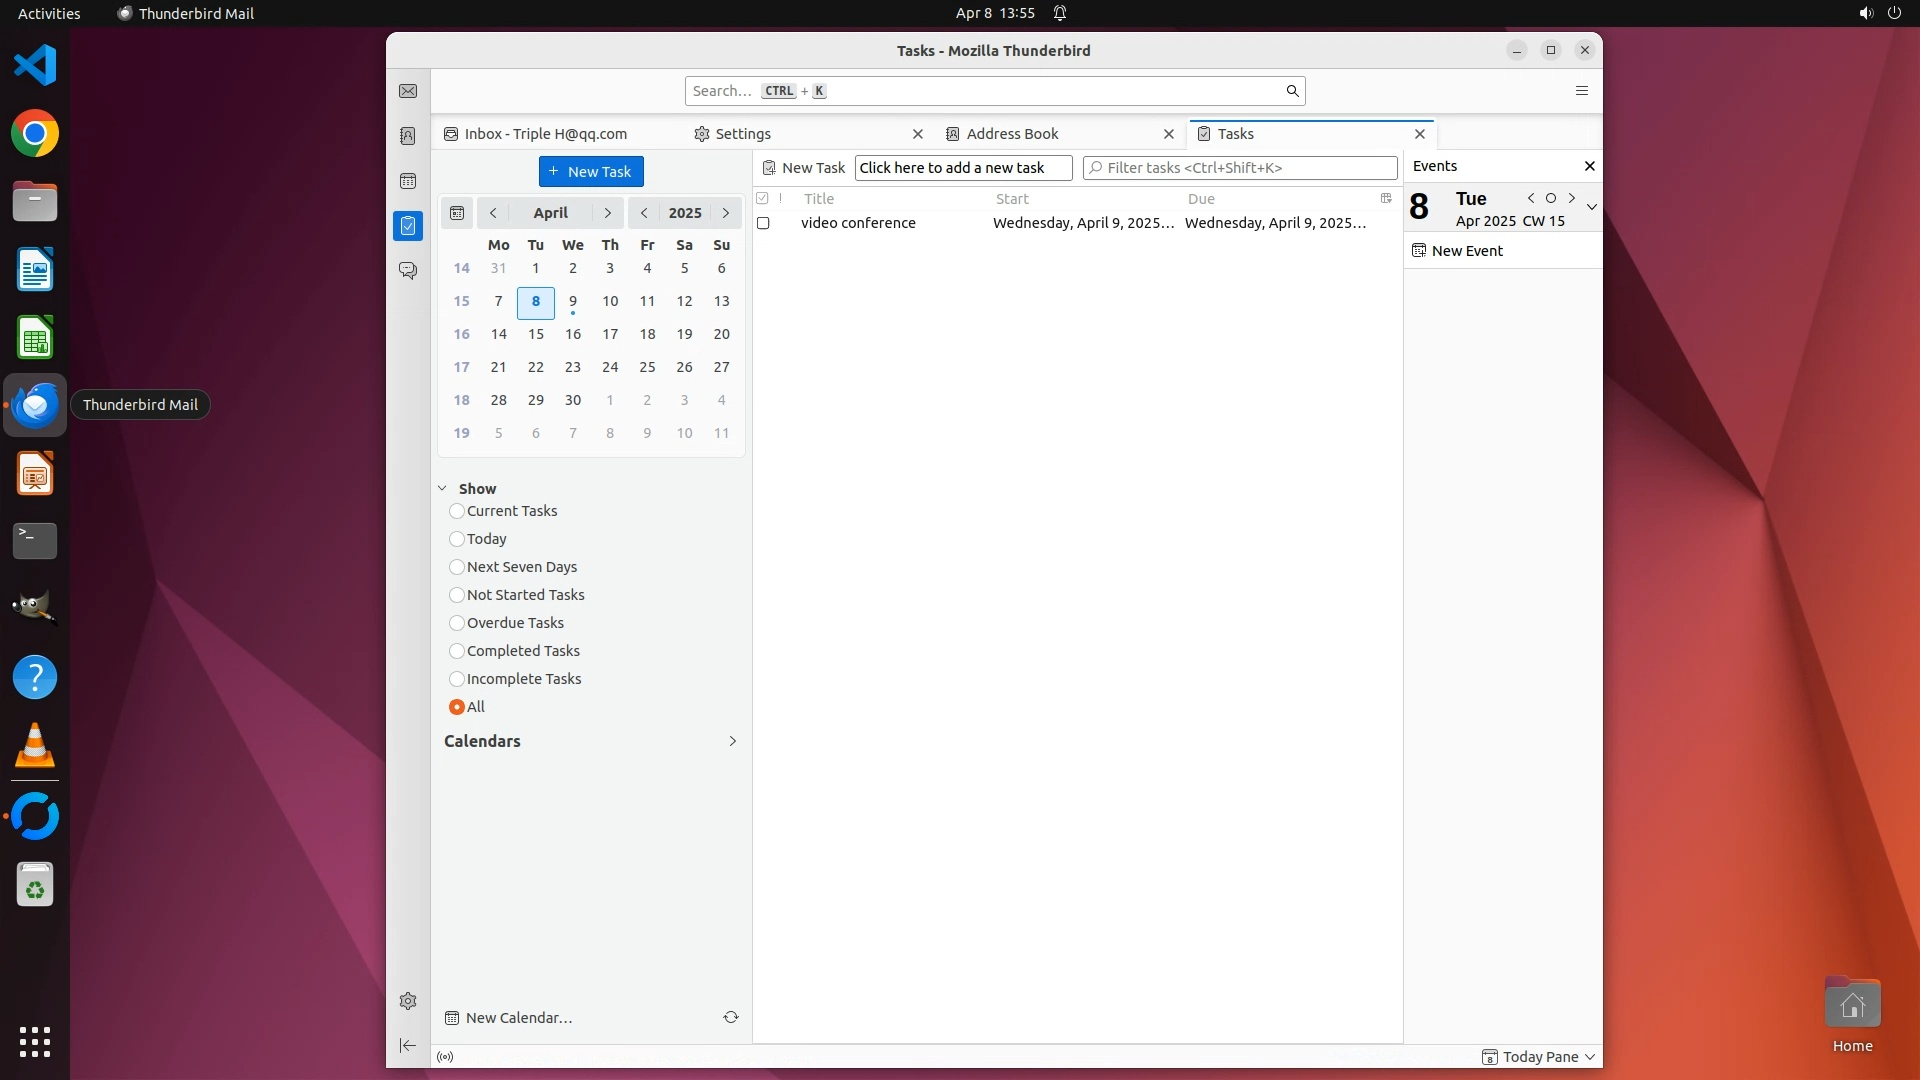Check off the video conference task
This screenshot has height=1080, width=1920.
coord(763,223)
